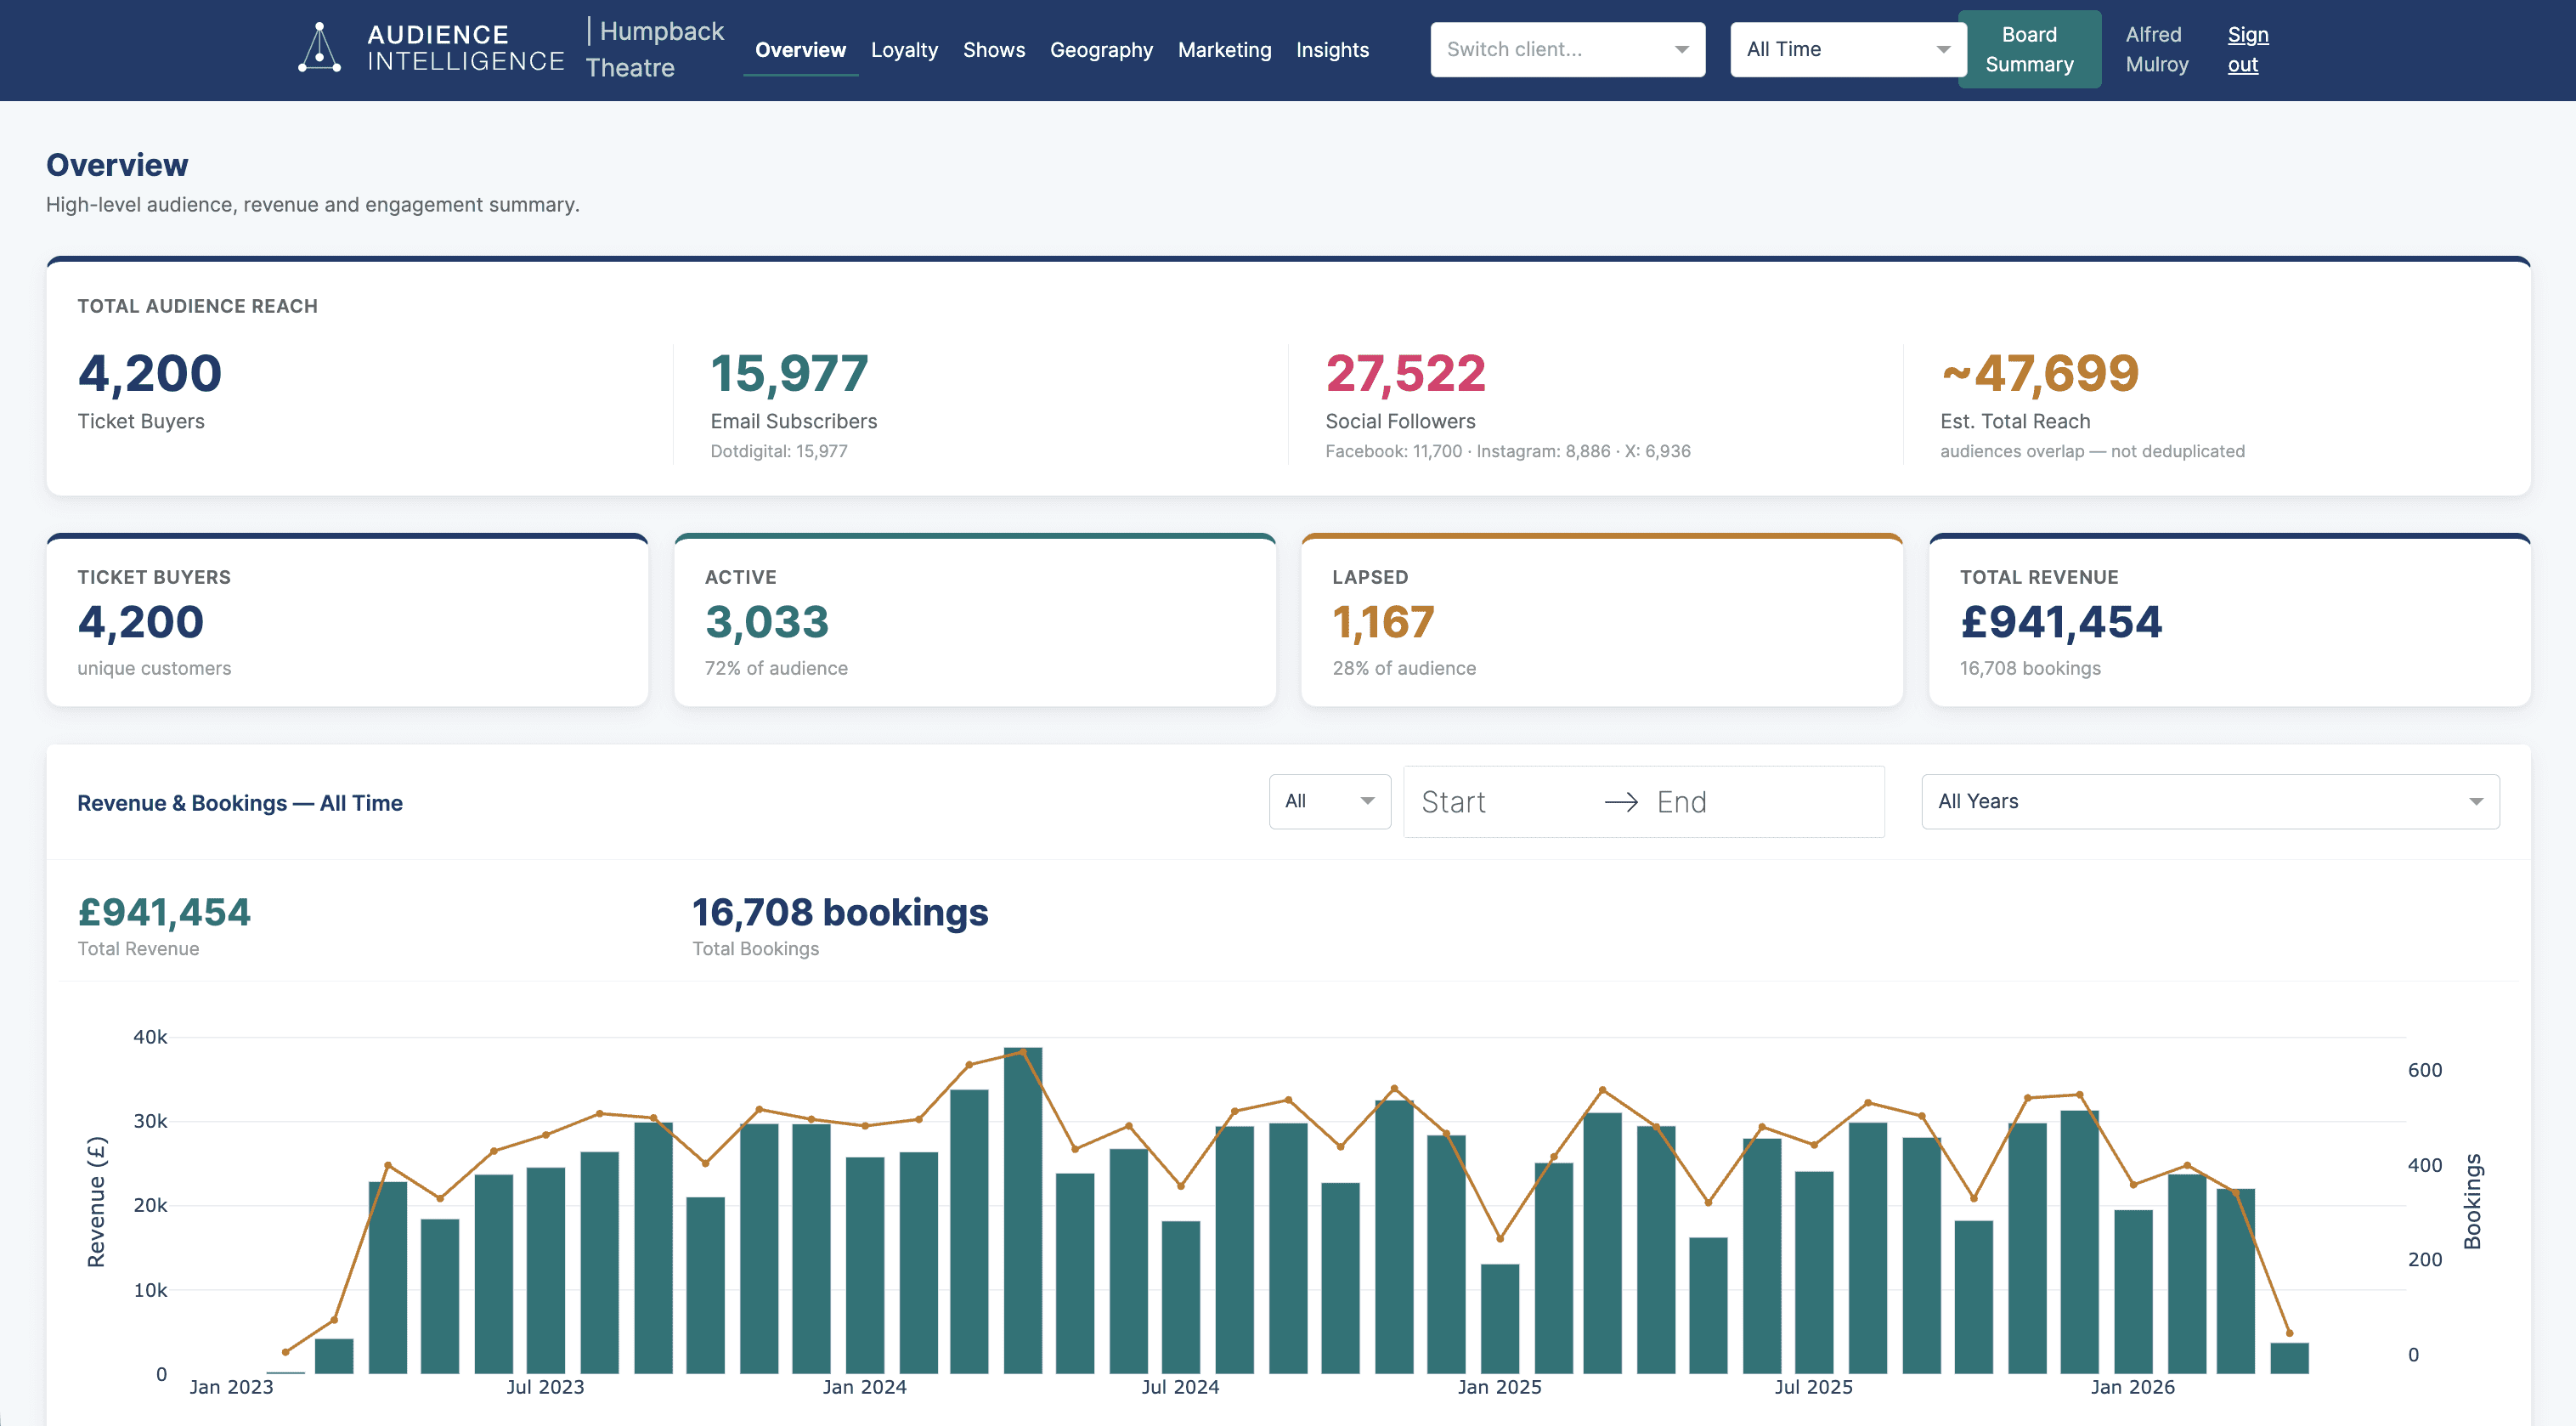Select the Lapsed audience card
Viewport: 2576px width, 1426px height.
pos(1601,620)
